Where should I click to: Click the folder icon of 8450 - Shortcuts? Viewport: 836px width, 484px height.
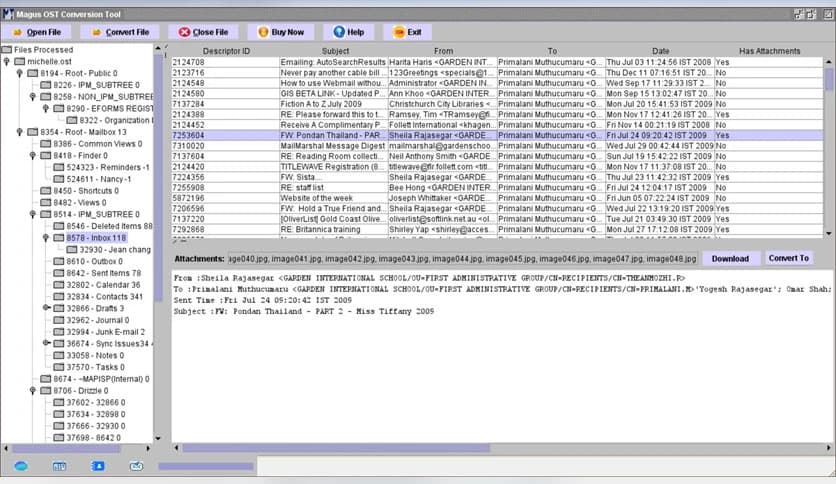pyautogui.click(x=46, y=190)
